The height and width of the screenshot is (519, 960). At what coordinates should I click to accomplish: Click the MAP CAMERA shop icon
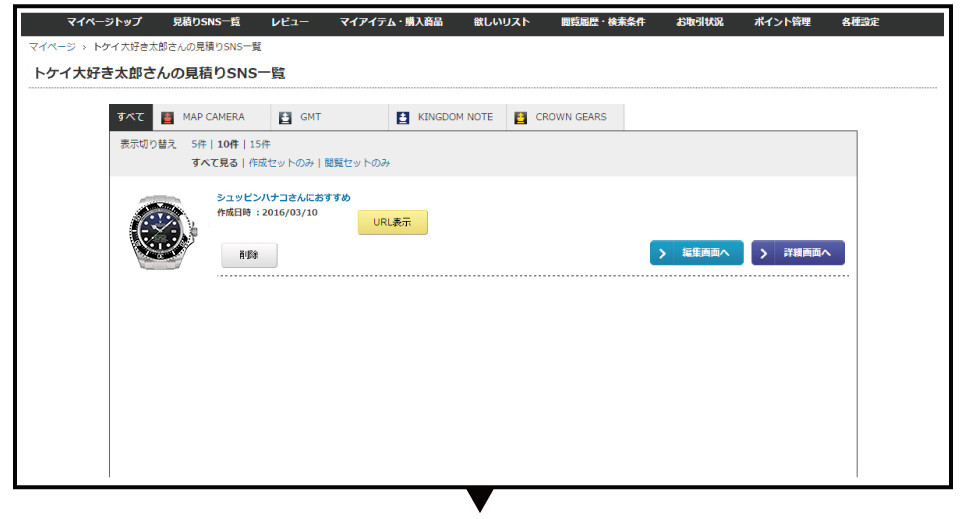point(167,117)
